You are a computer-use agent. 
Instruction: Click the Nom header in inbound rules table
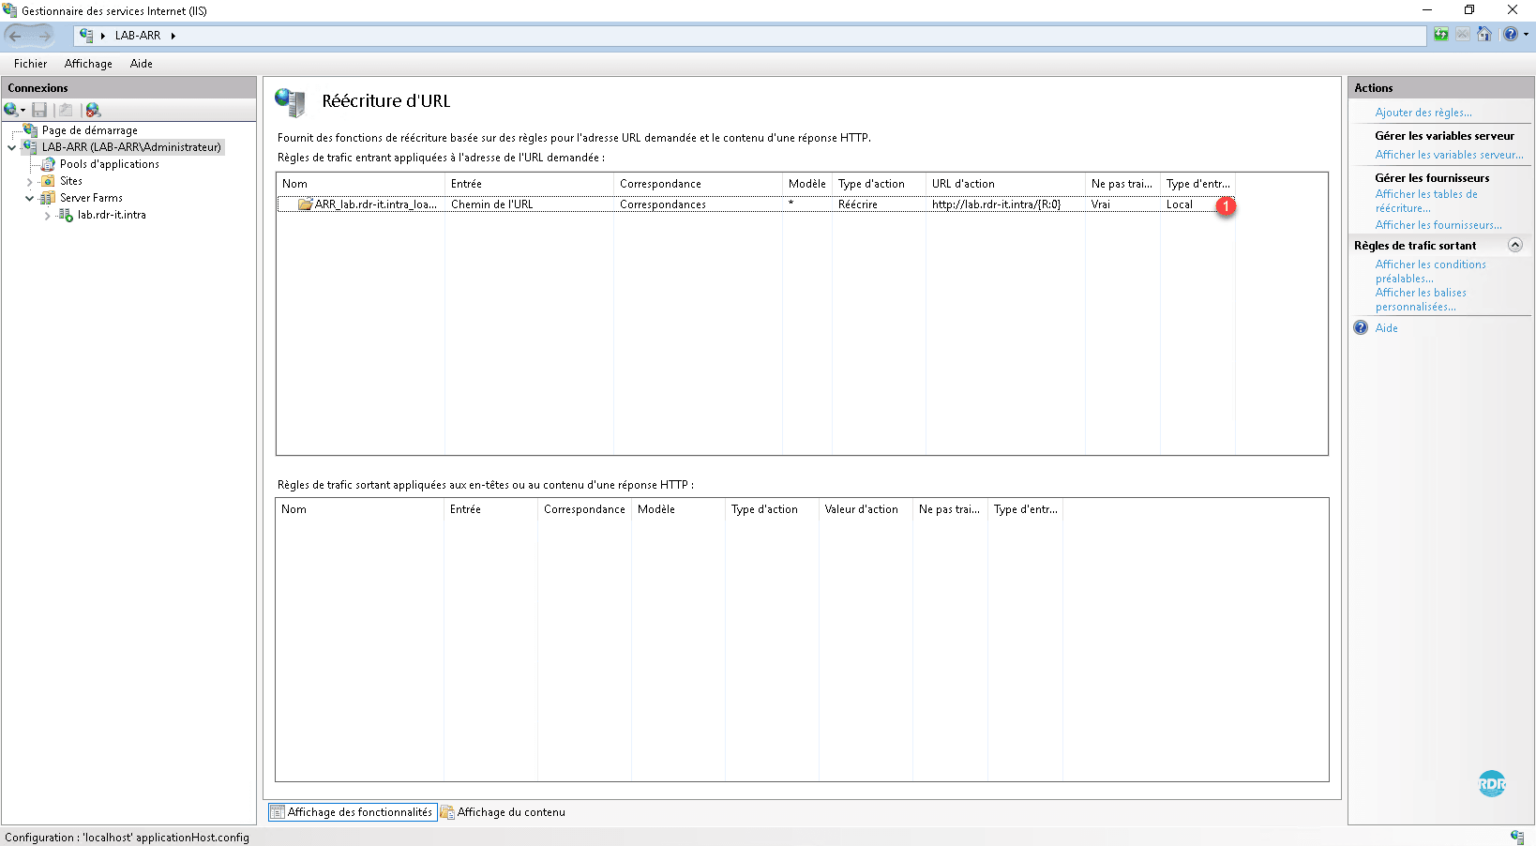click(361, 184)
